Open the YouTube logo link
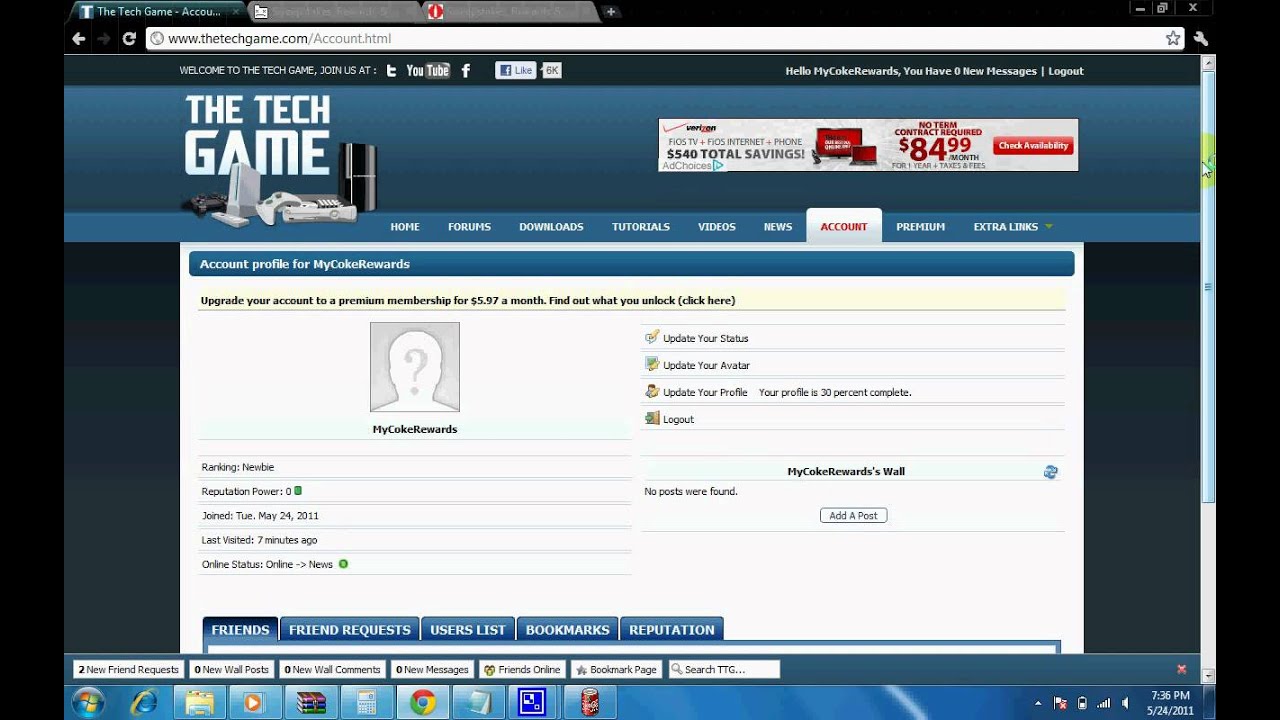 (x=428, y=71)
